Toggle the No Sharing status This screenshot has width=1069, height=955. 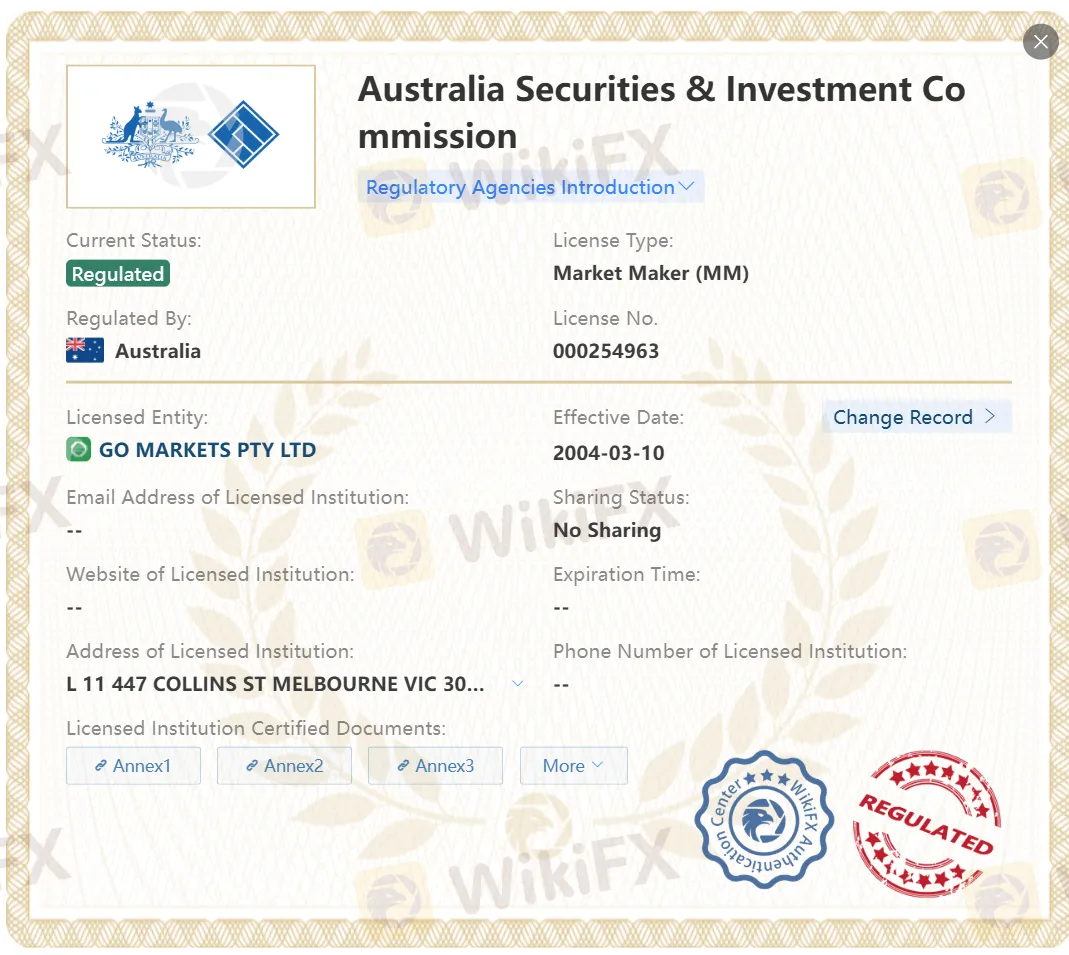point(607,530)
